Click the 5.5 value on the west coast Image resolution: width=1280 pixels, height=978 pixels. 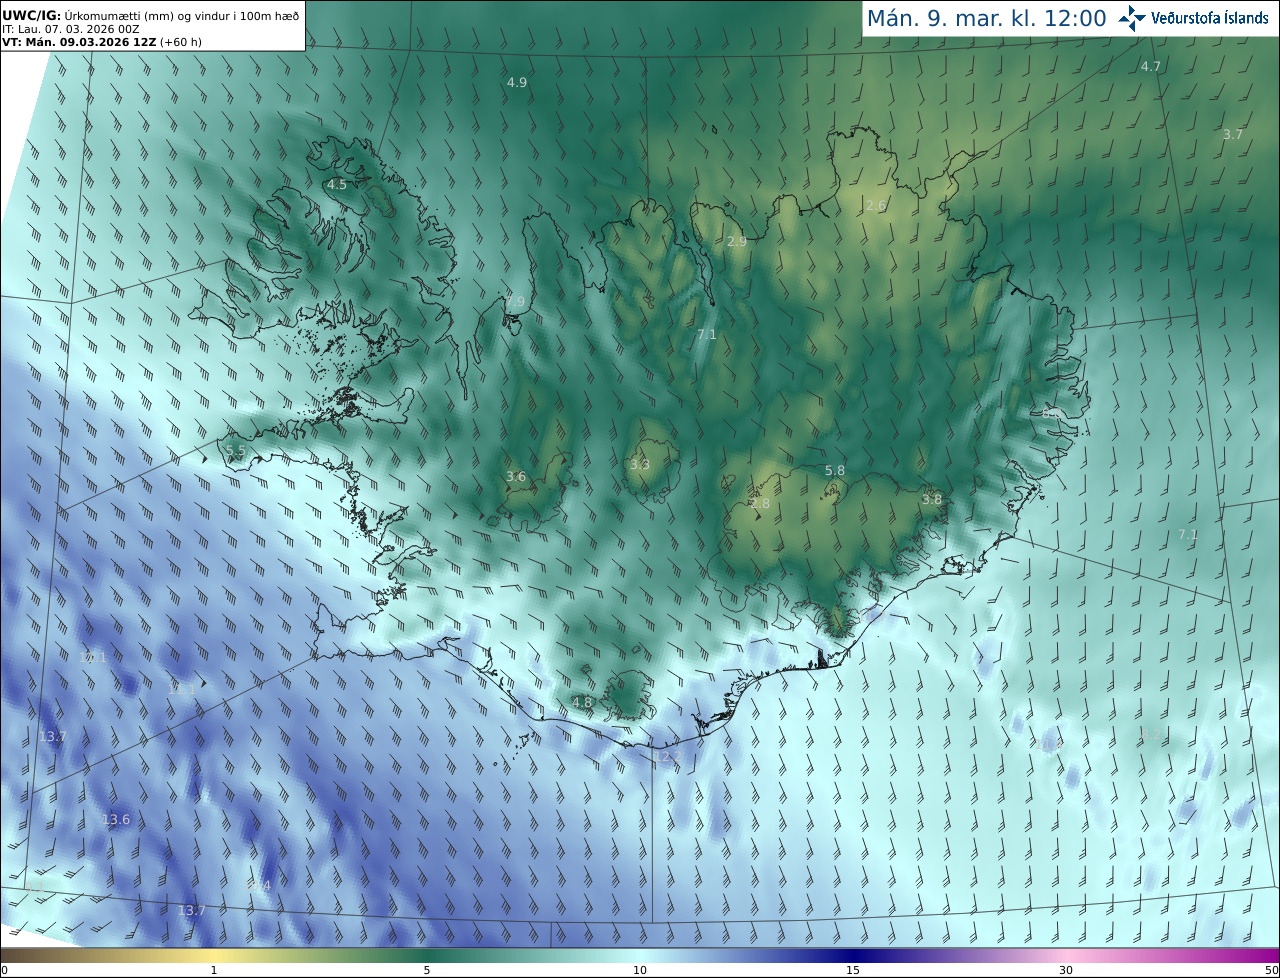click(x=236, y=452)
